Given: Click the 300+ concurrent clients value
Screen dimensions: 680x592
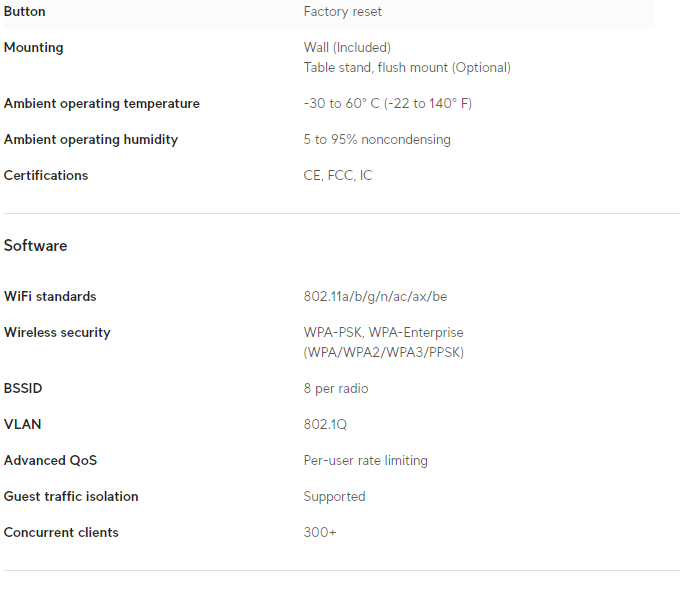Looking at the screenshot, I should [320, 533].
